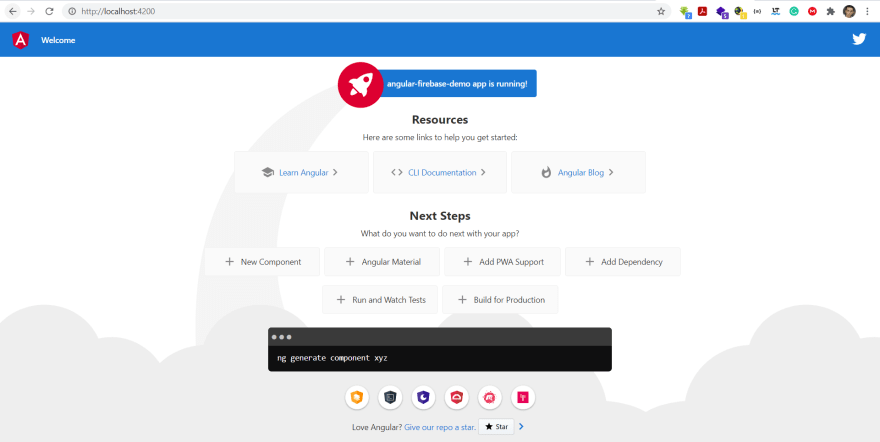The height and width of the screenshot is (442, 880).
Task: Open the pink spiky badge circle logo link
Action: 489,398
